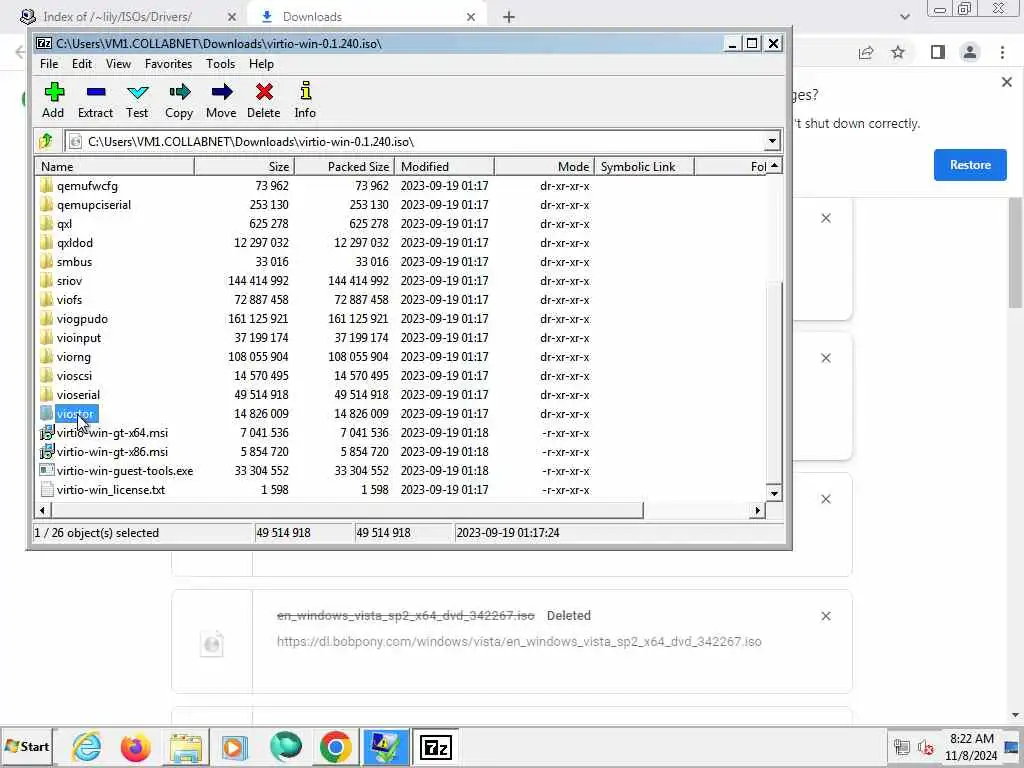Screen dimensions: 1024x768
Task: Select the qxldod folder
Action: coord(74,243)
